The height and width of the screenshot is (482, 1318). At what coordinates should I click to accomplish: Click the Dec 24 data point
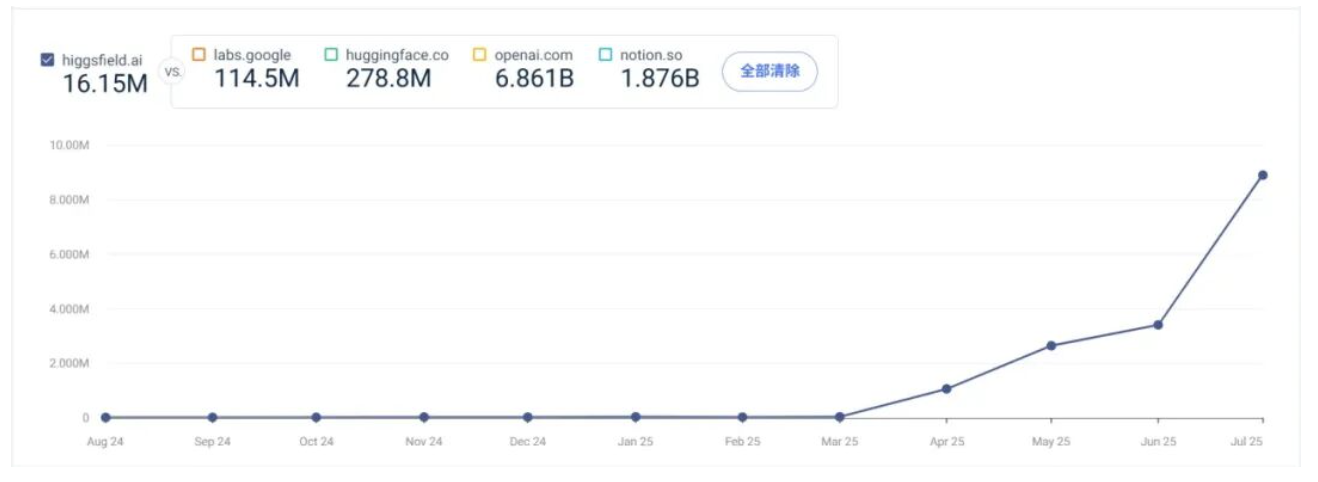coord(527,417)
